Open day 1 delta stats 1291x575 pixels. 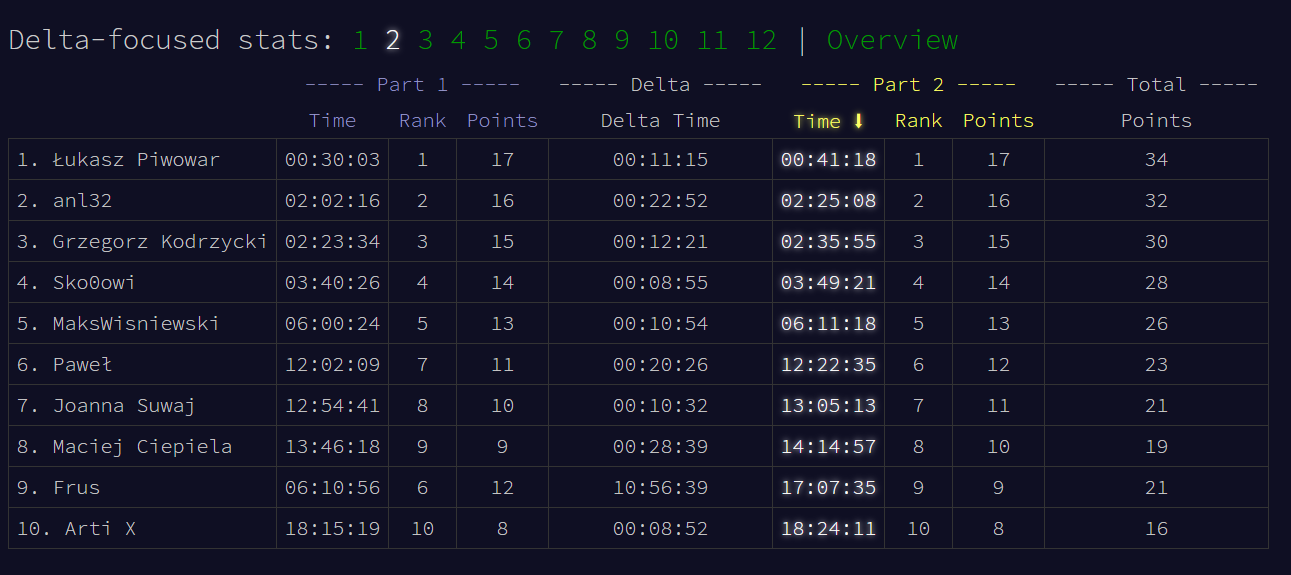click(360, 40)
